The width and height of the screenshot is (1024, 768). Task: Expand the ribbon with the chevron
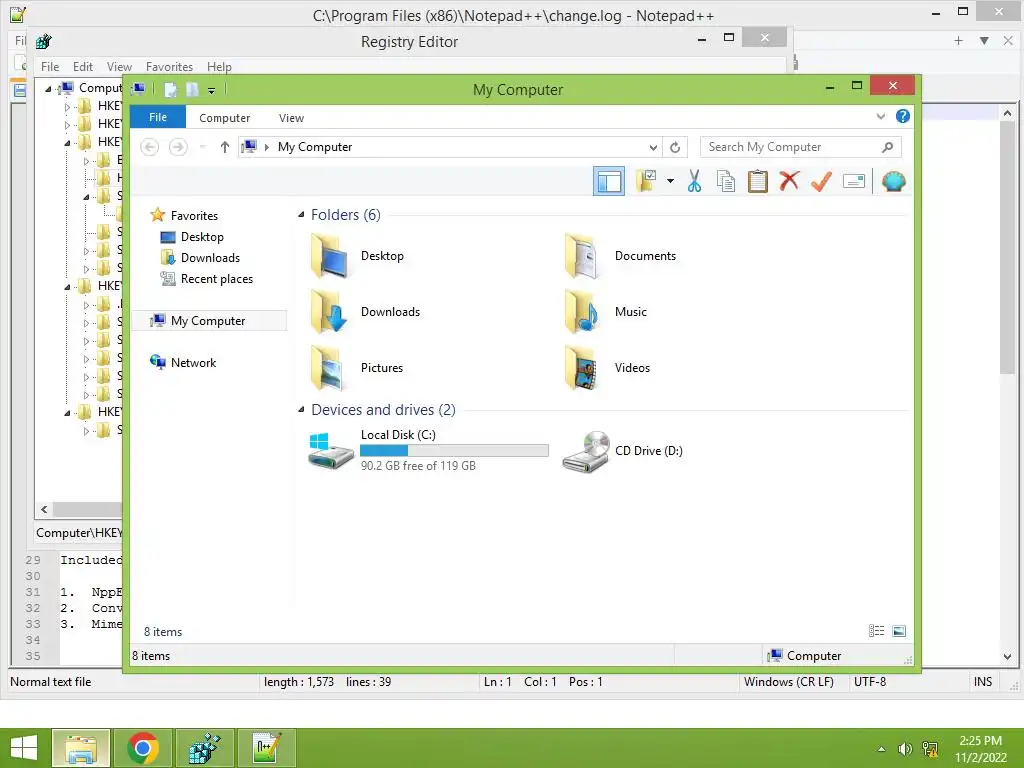tap(880, 117)
